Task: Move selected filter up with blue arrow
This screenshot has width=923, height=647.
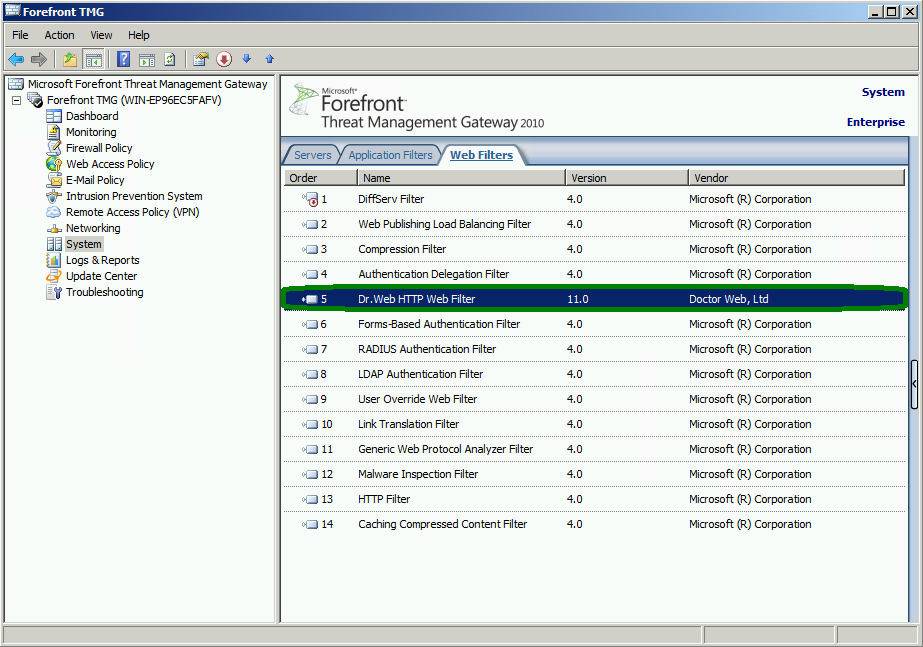Action: pyautogui.click(x=270, y=59)
